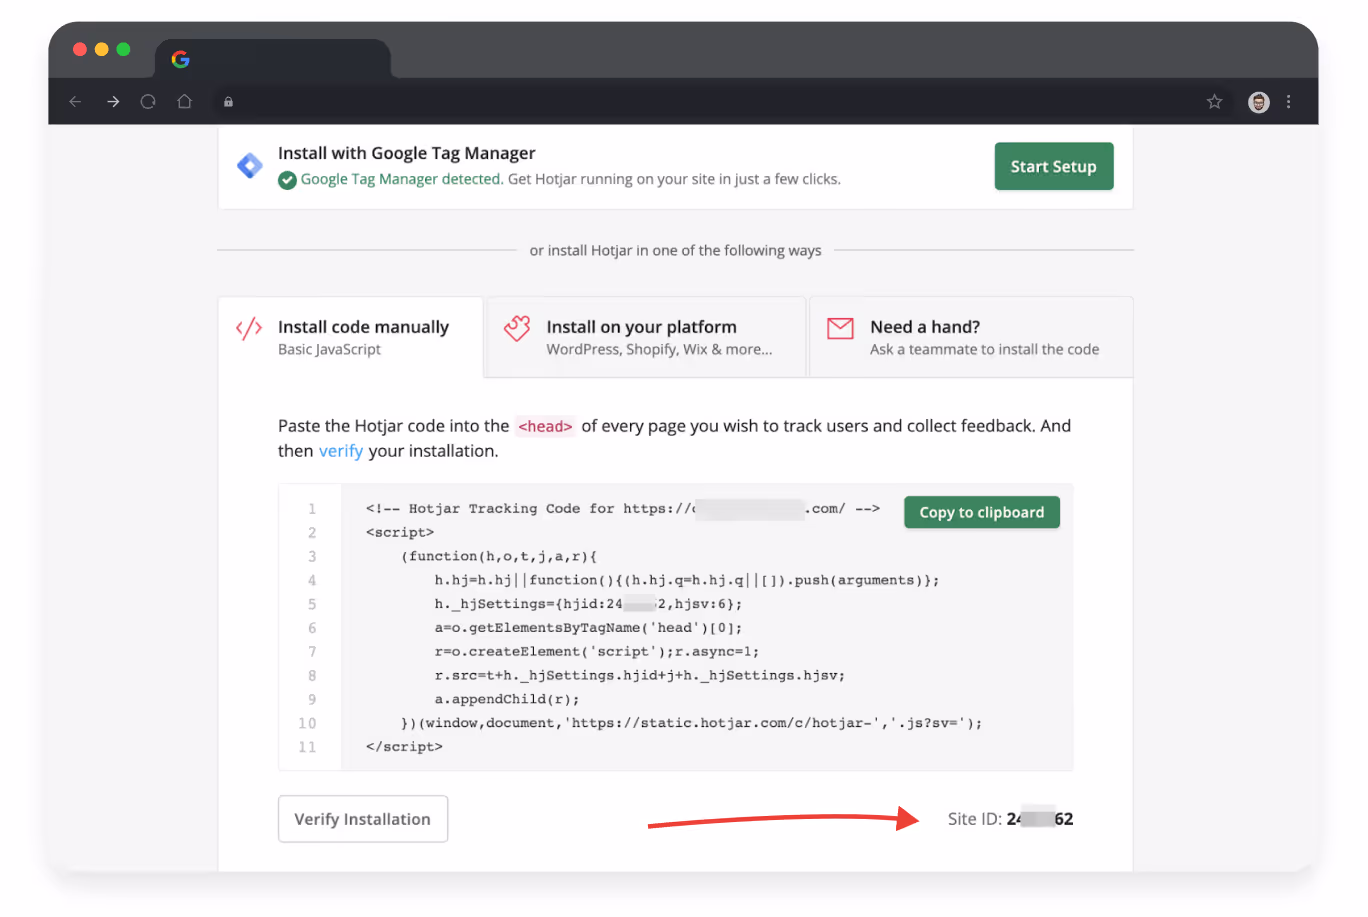Bookmark this page with the star icon

click(x=1214, y=101)
